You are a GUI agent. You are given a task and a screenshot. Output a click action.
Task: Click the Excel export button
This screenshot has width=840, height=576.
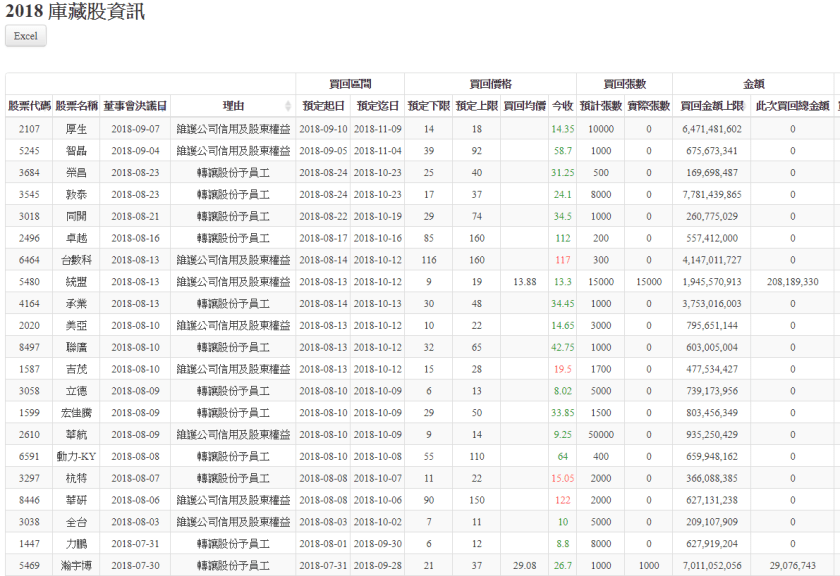pos(26,36)
